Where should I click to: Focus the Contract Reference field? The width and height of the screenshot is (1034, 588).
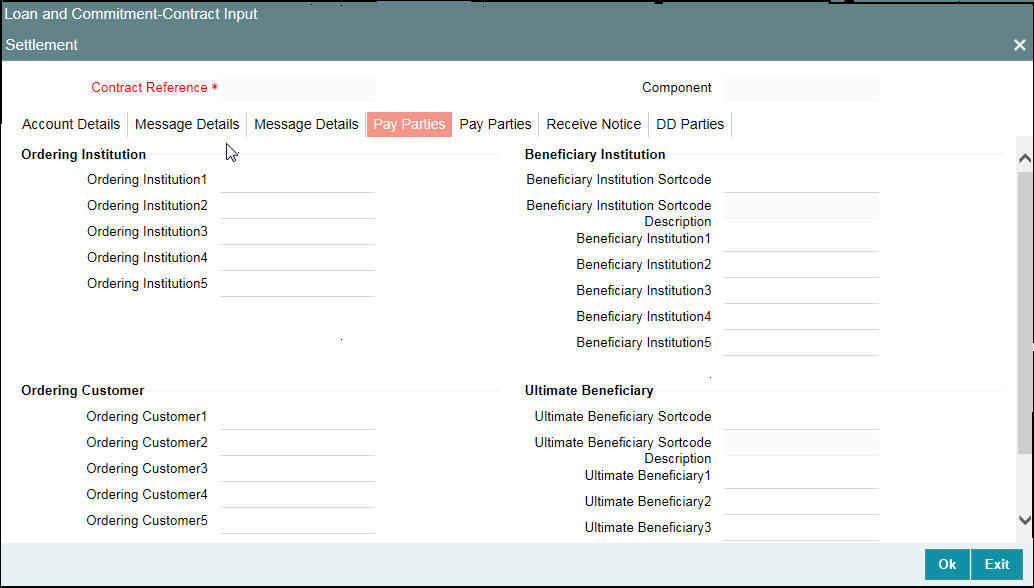[298, 88]
